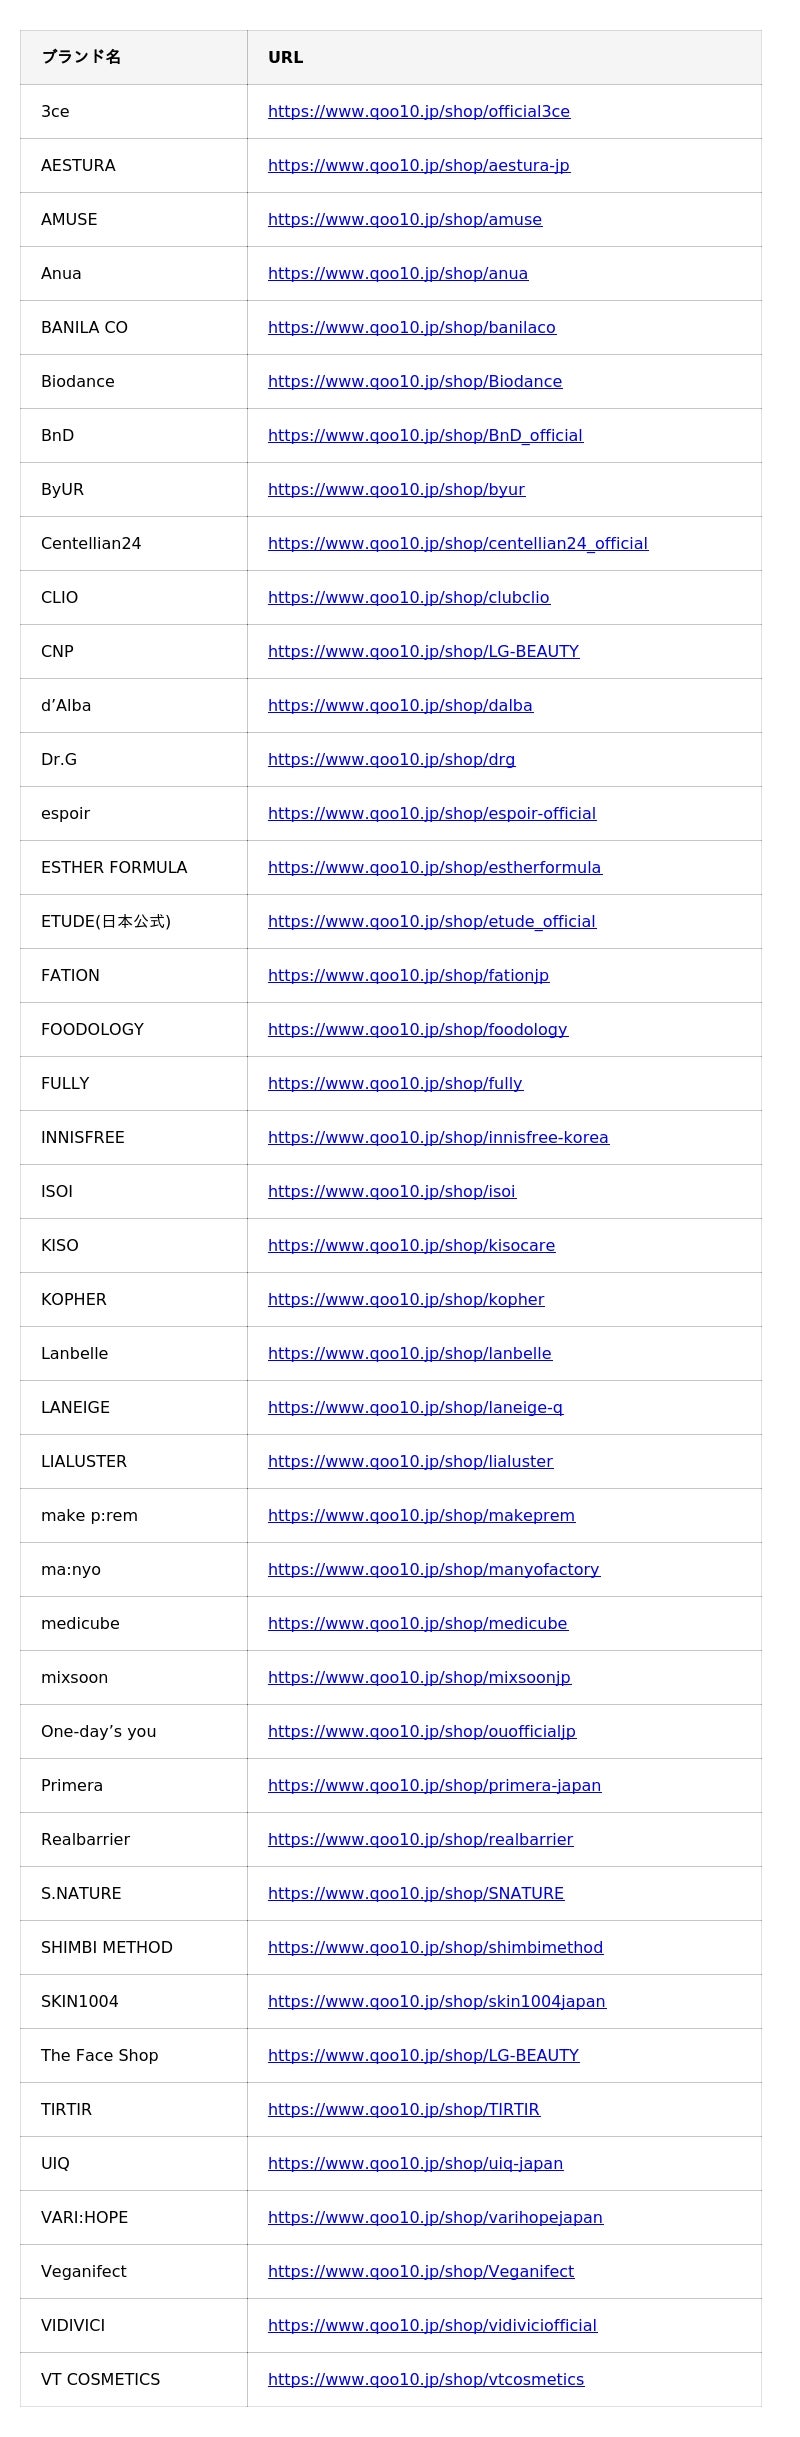Image resolution: width=800 pixels, height=2437 pixels.
Task: Visit the d'Alba dalba shop link
Action: pyautogui.click(x=400, y=706)
